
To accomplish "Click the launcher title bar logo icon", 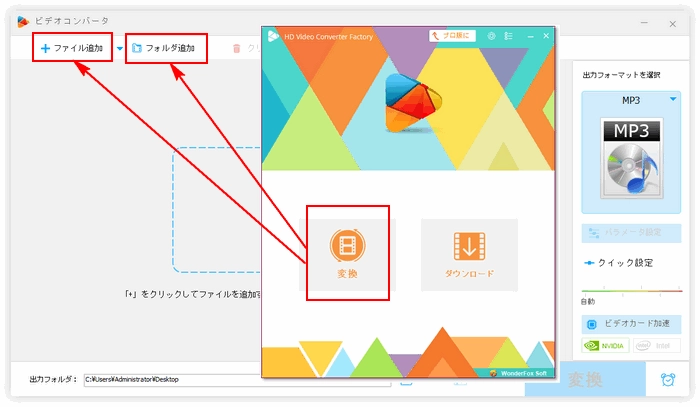I will tap(273, 36).
